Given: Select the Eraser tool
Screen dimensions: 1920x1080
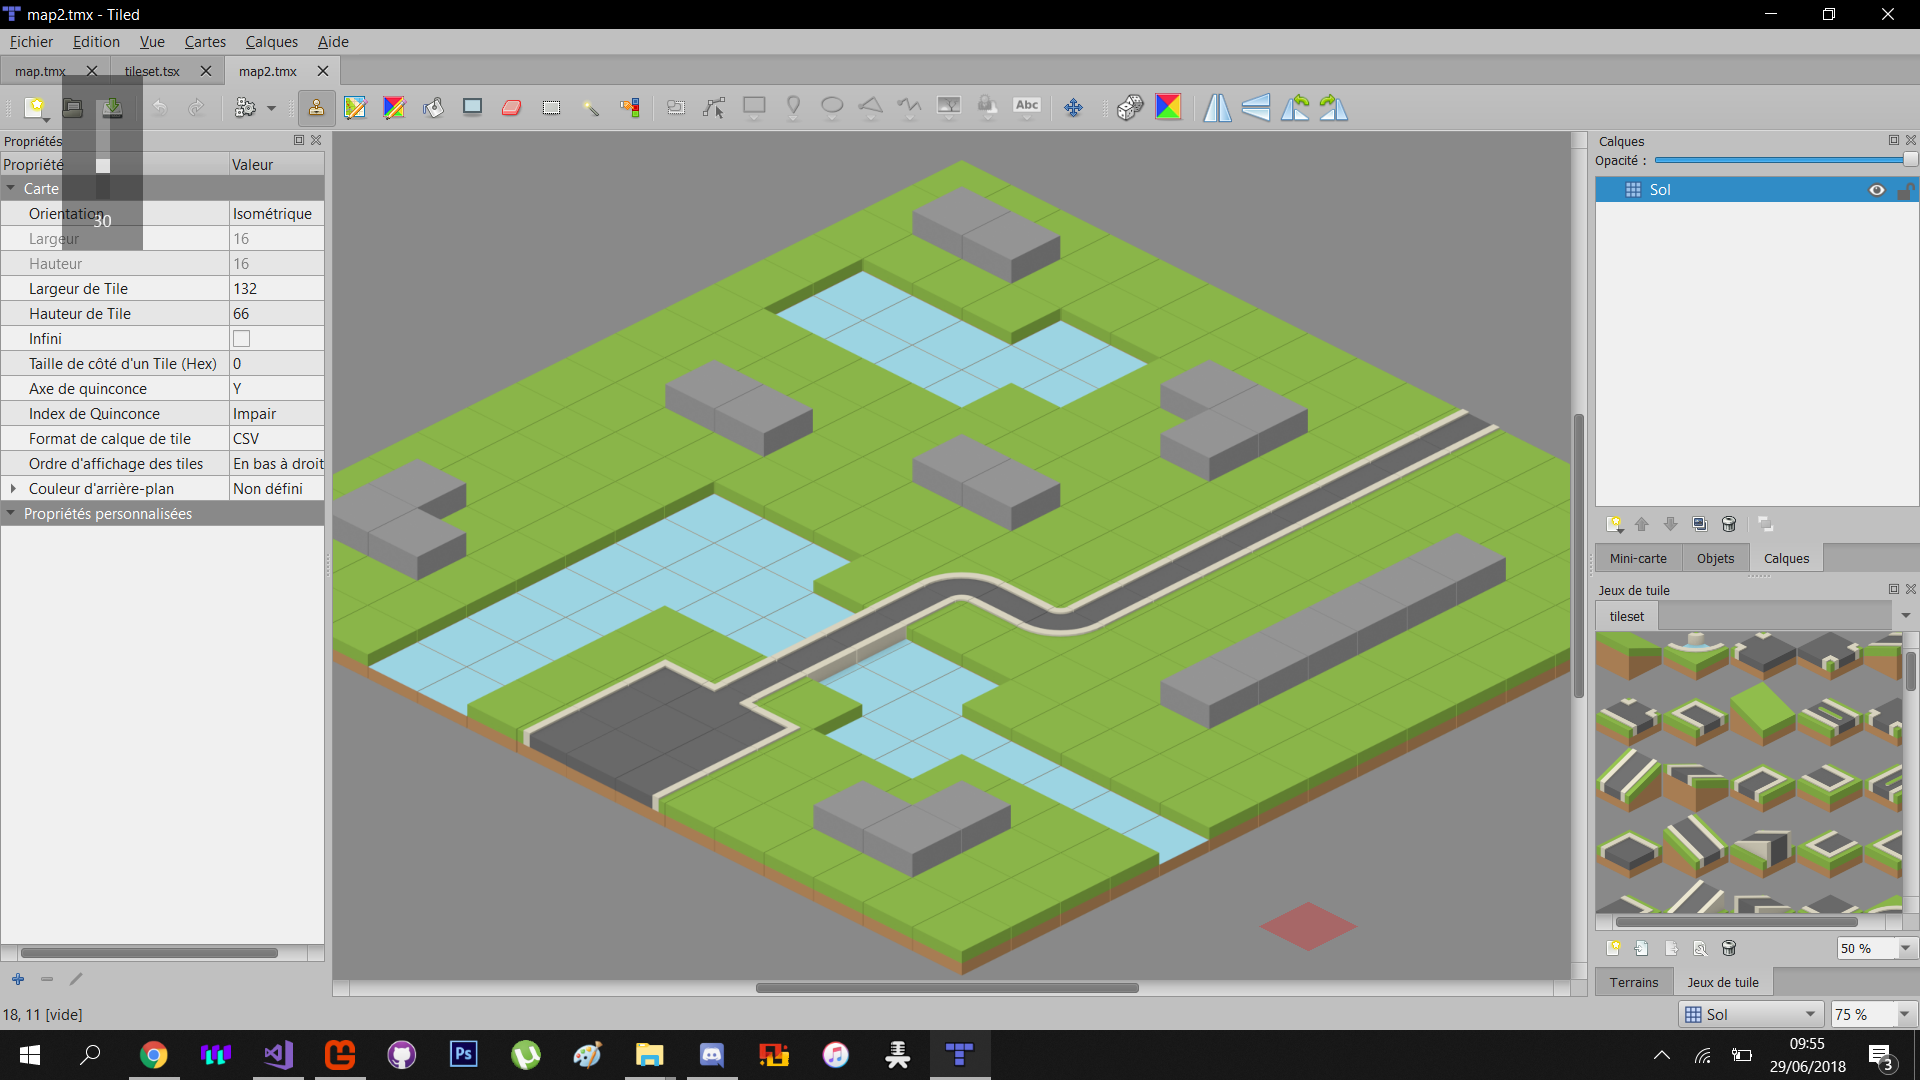Looking at the screenshot, I should tap(511, 107).
